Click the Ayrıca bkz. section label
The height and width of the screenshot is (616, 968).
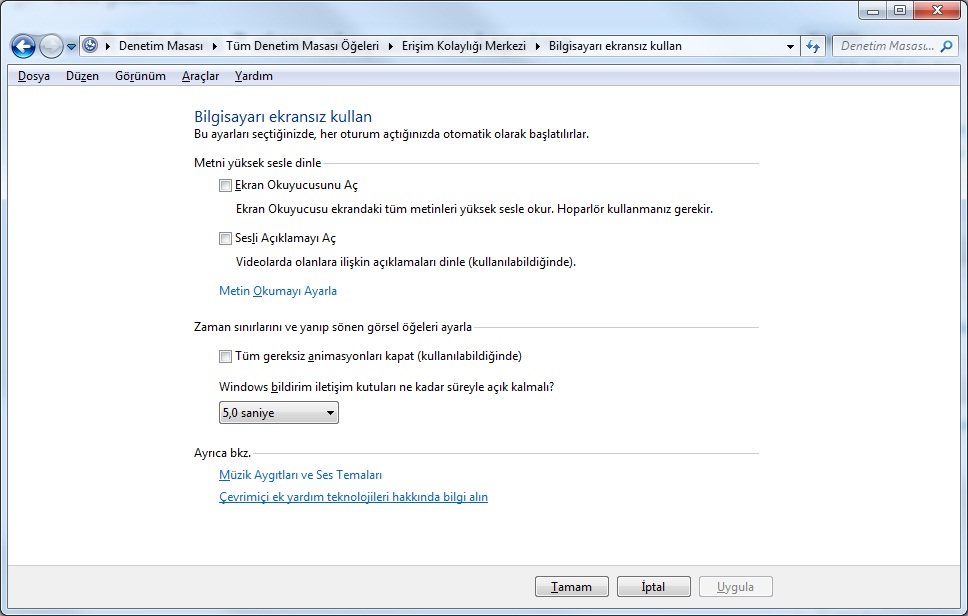point(222,453)
